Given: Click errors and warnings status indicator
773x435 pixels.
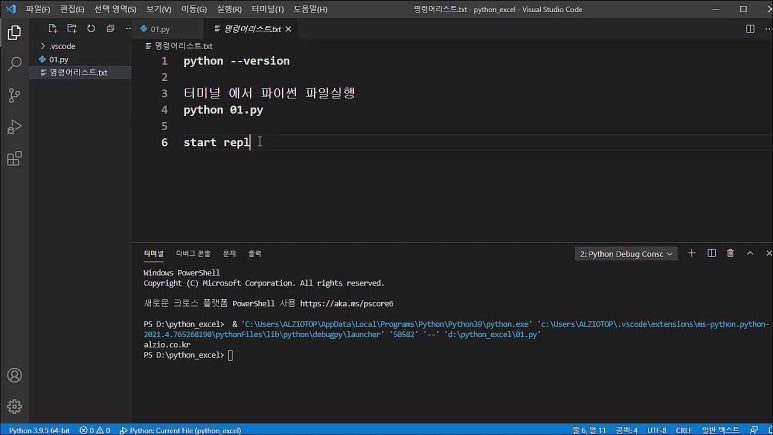Looking at the screenshot, I should pos(95,430).
